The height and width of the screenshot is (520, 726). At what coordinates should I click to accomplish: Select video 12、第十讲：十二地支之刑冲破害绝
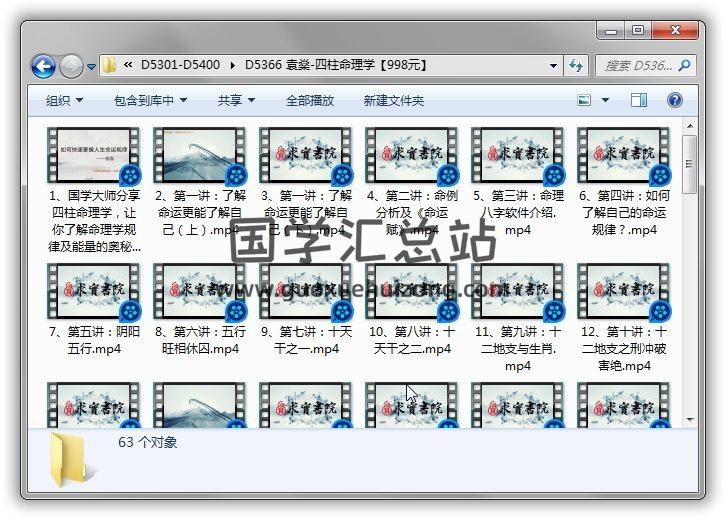[624, 318]
